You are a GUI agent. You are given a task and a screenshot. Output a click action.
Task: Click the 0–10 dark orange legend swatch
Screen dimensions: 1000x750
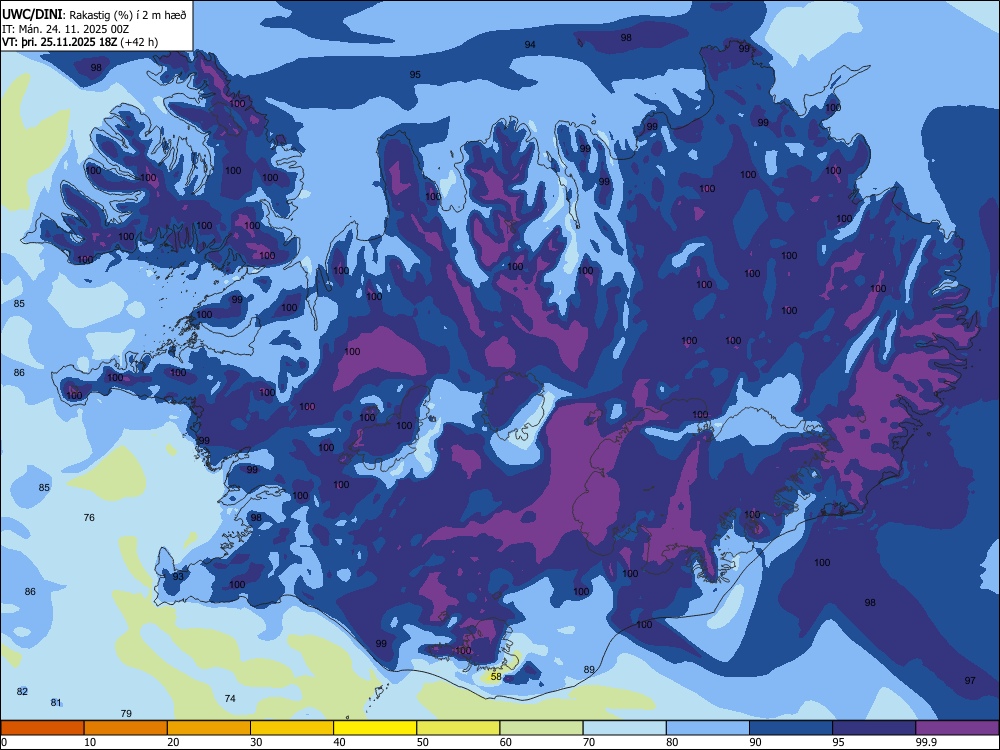(42, 728)
